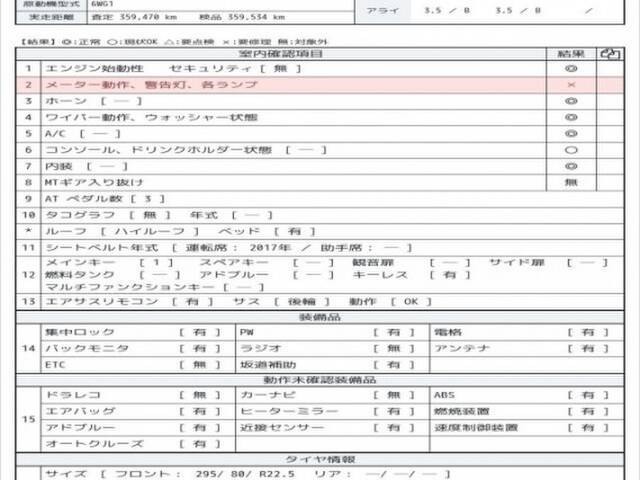Screen dimensions: 640x480
Task: Select the オートクルーズ entry
Action: pos(133,444)
